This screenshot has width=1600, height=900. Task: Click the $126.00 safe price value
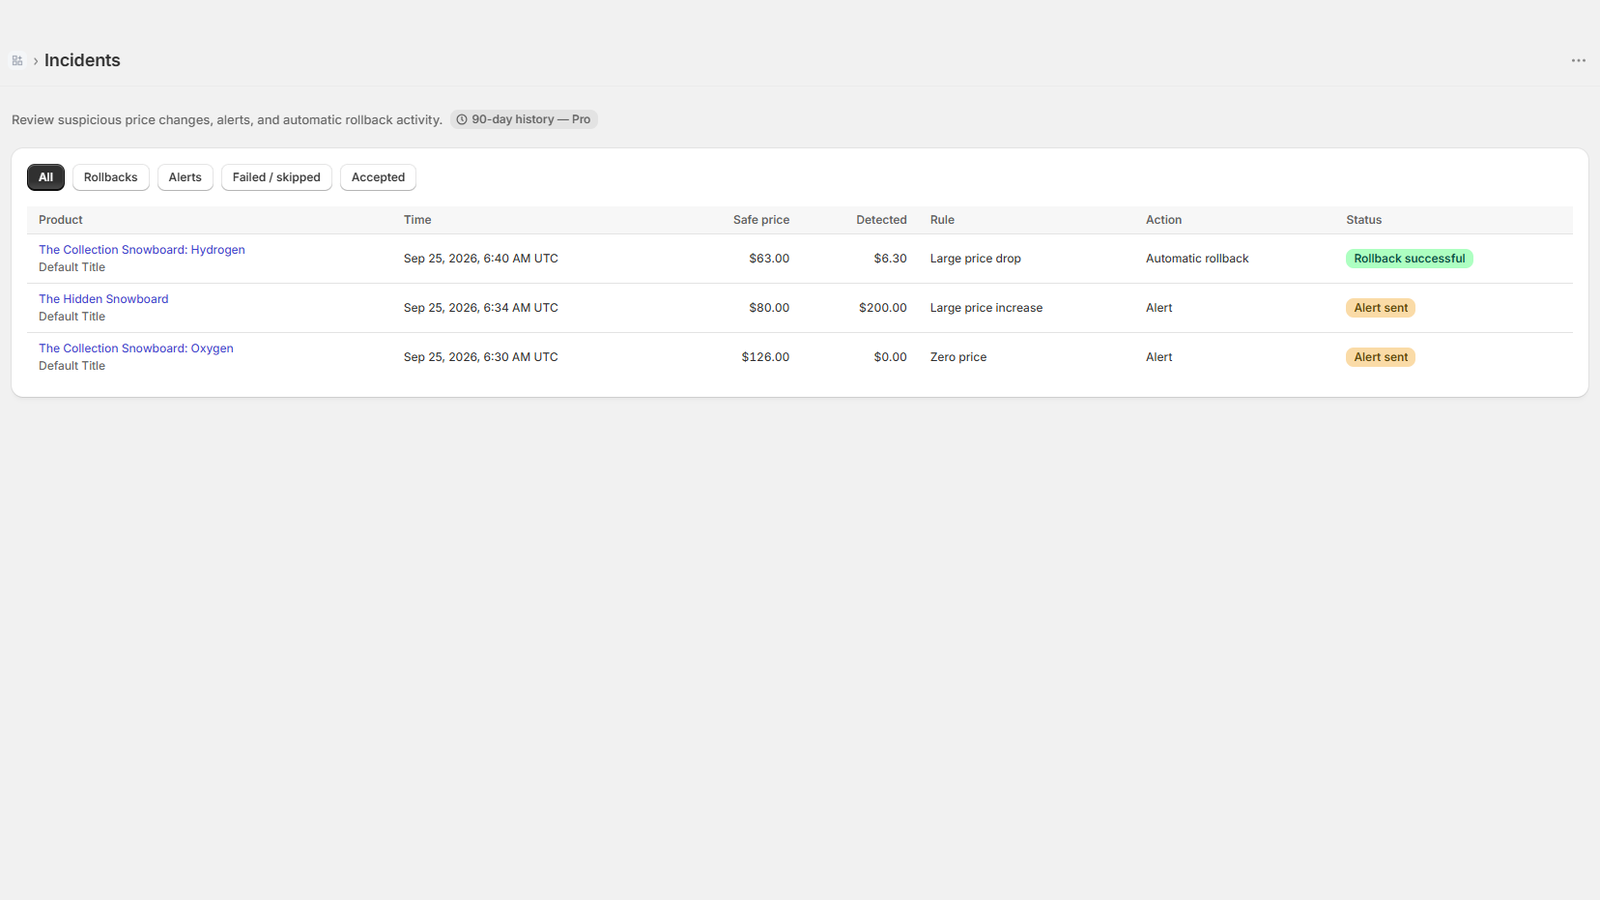point(765,357)
